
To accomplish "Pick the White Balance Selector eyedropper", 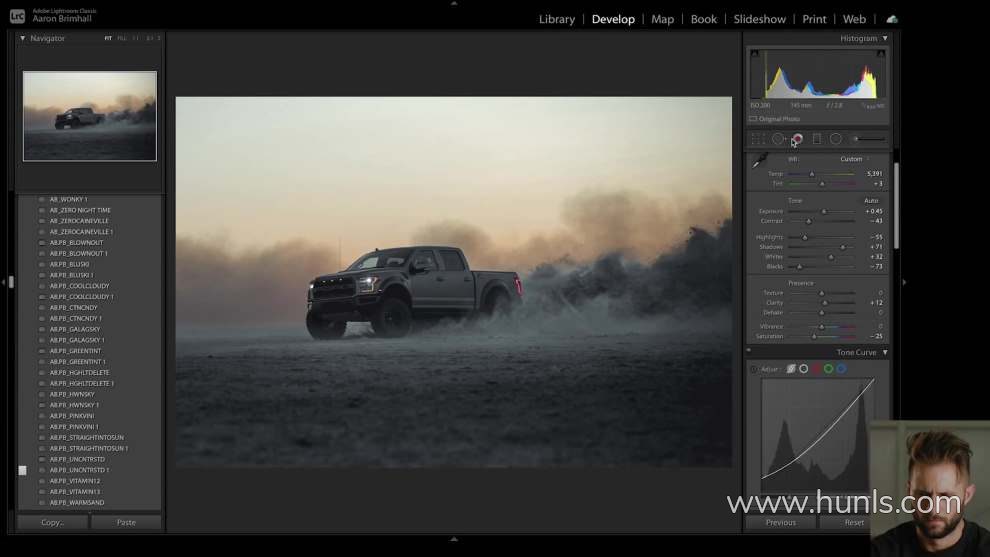I will (x=760, y=160).
